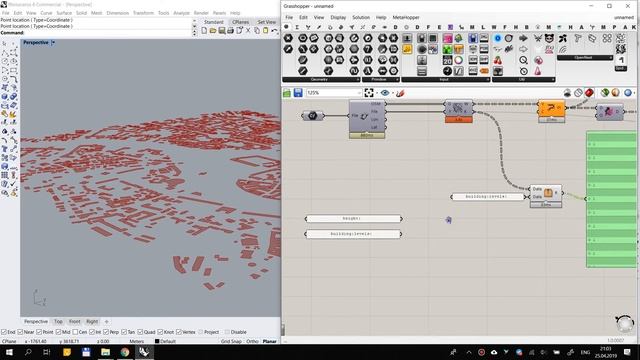Click the pink gradient component icon in Input panel
Screen dimensions: 640x360
point(447,38)
